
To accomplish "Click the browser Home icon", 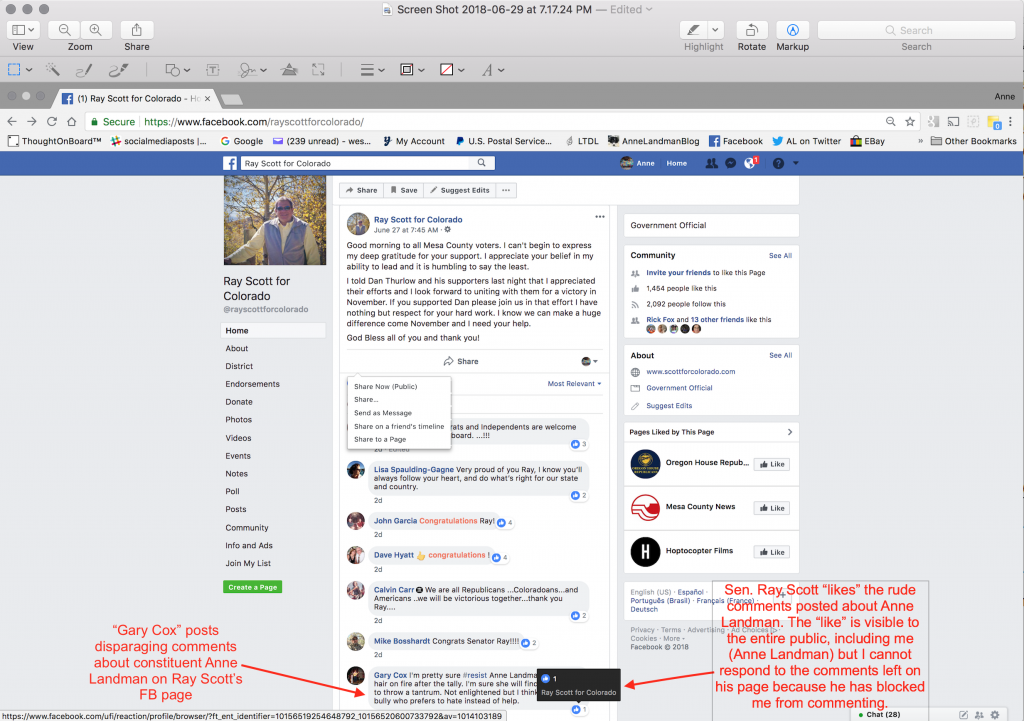I will (x=72, y=121).
